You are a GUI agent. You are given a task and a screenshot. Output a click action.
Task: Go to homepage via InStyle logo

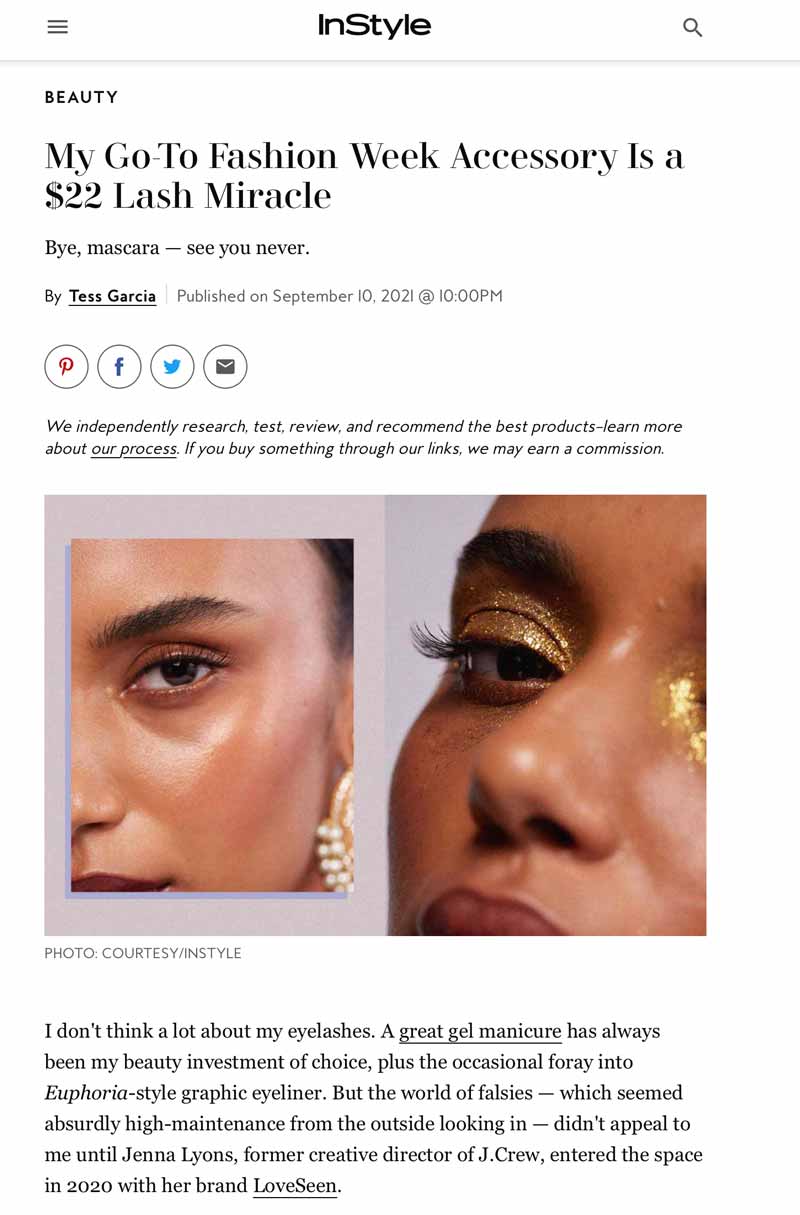click(x=374, y=26)
